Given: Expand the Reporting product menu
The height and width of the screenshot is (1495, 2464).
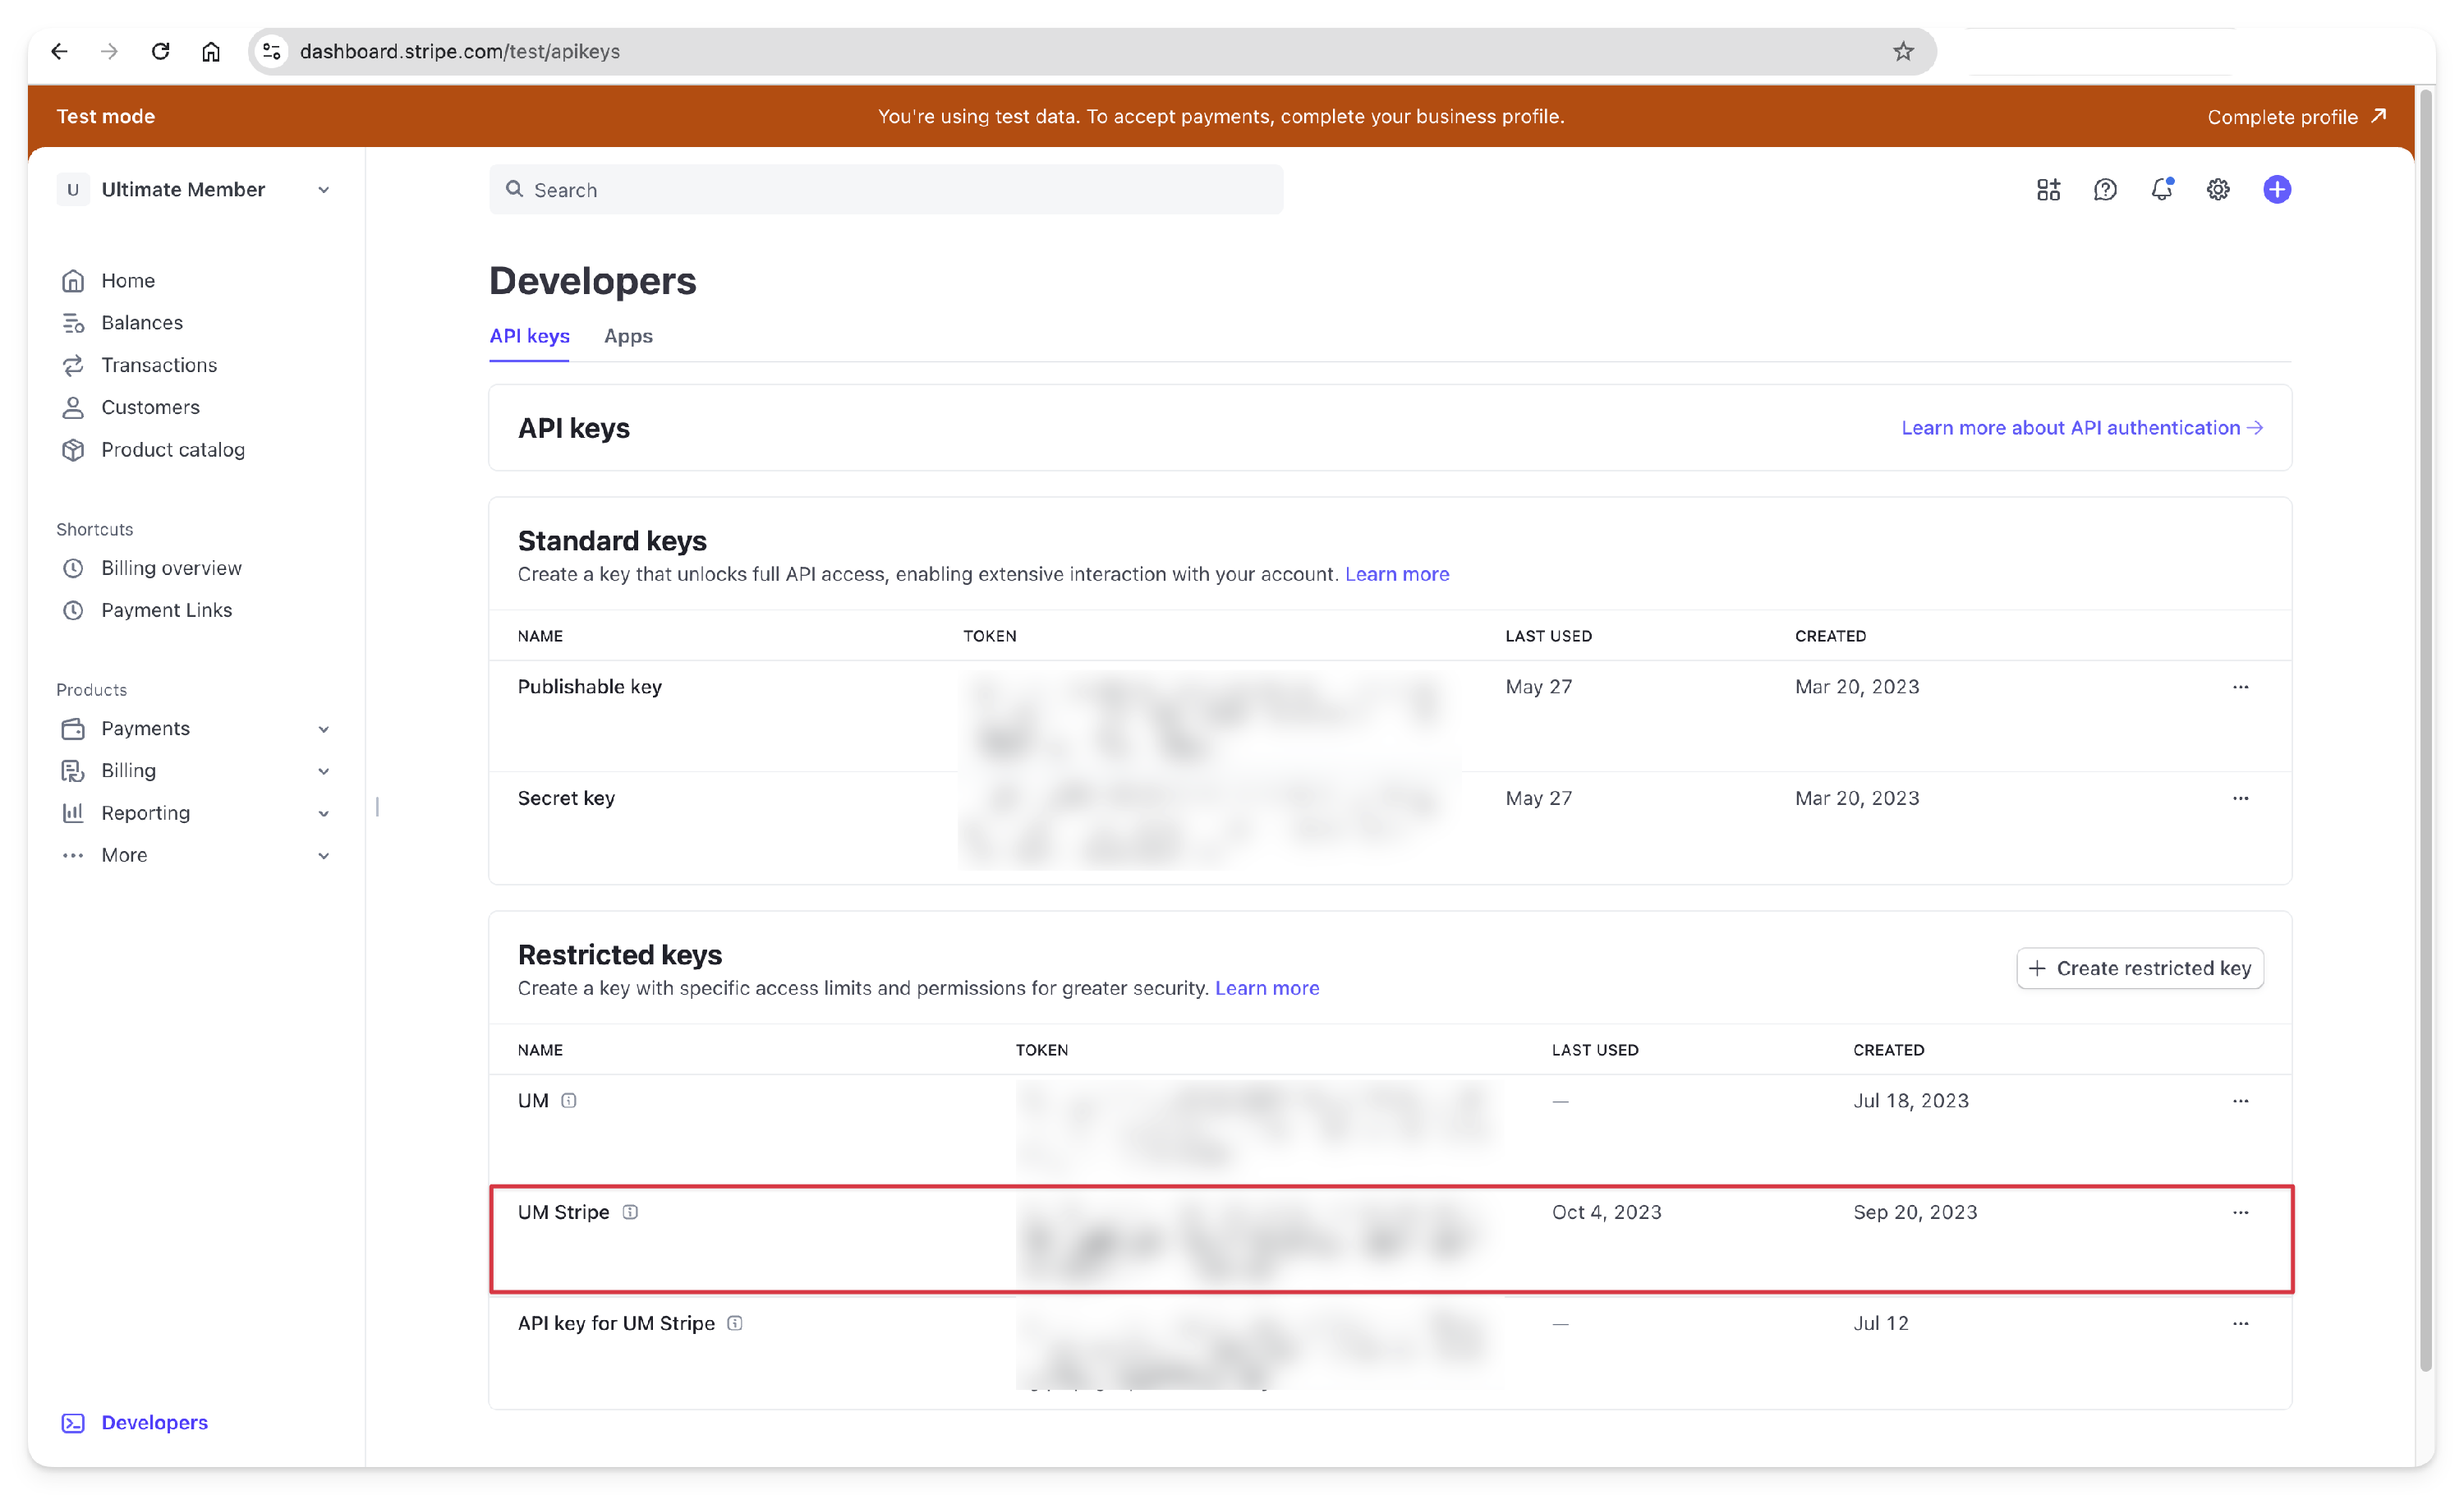Looking at the screenshot, I should tap(195, 812).
